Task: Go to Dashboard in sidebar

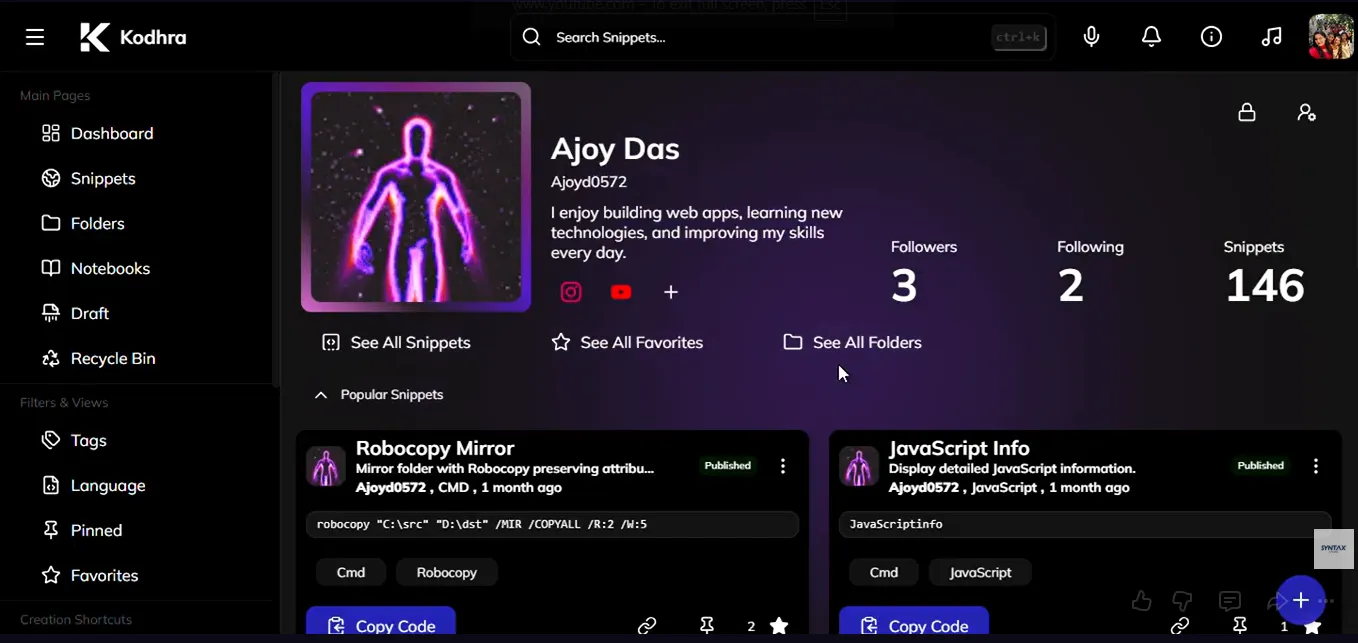Action: 97,134
